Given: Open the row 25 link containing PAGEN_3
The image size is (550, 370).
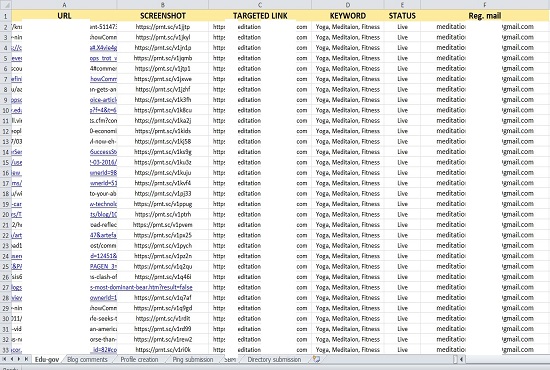Looking at the screenshot, I should click(103, 266).
